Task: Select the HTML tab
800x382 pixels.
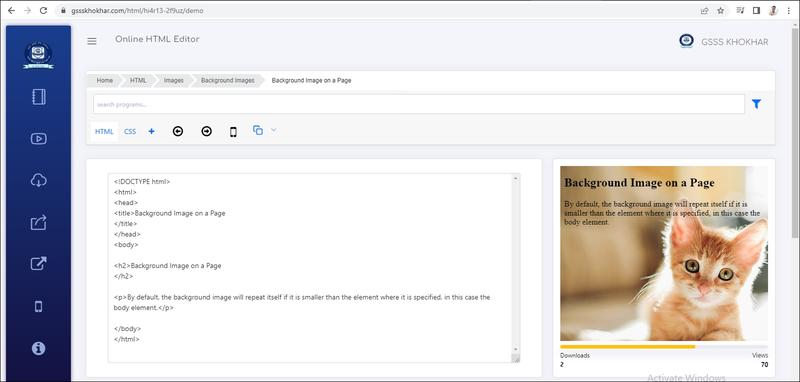Action: click(104, 132)
